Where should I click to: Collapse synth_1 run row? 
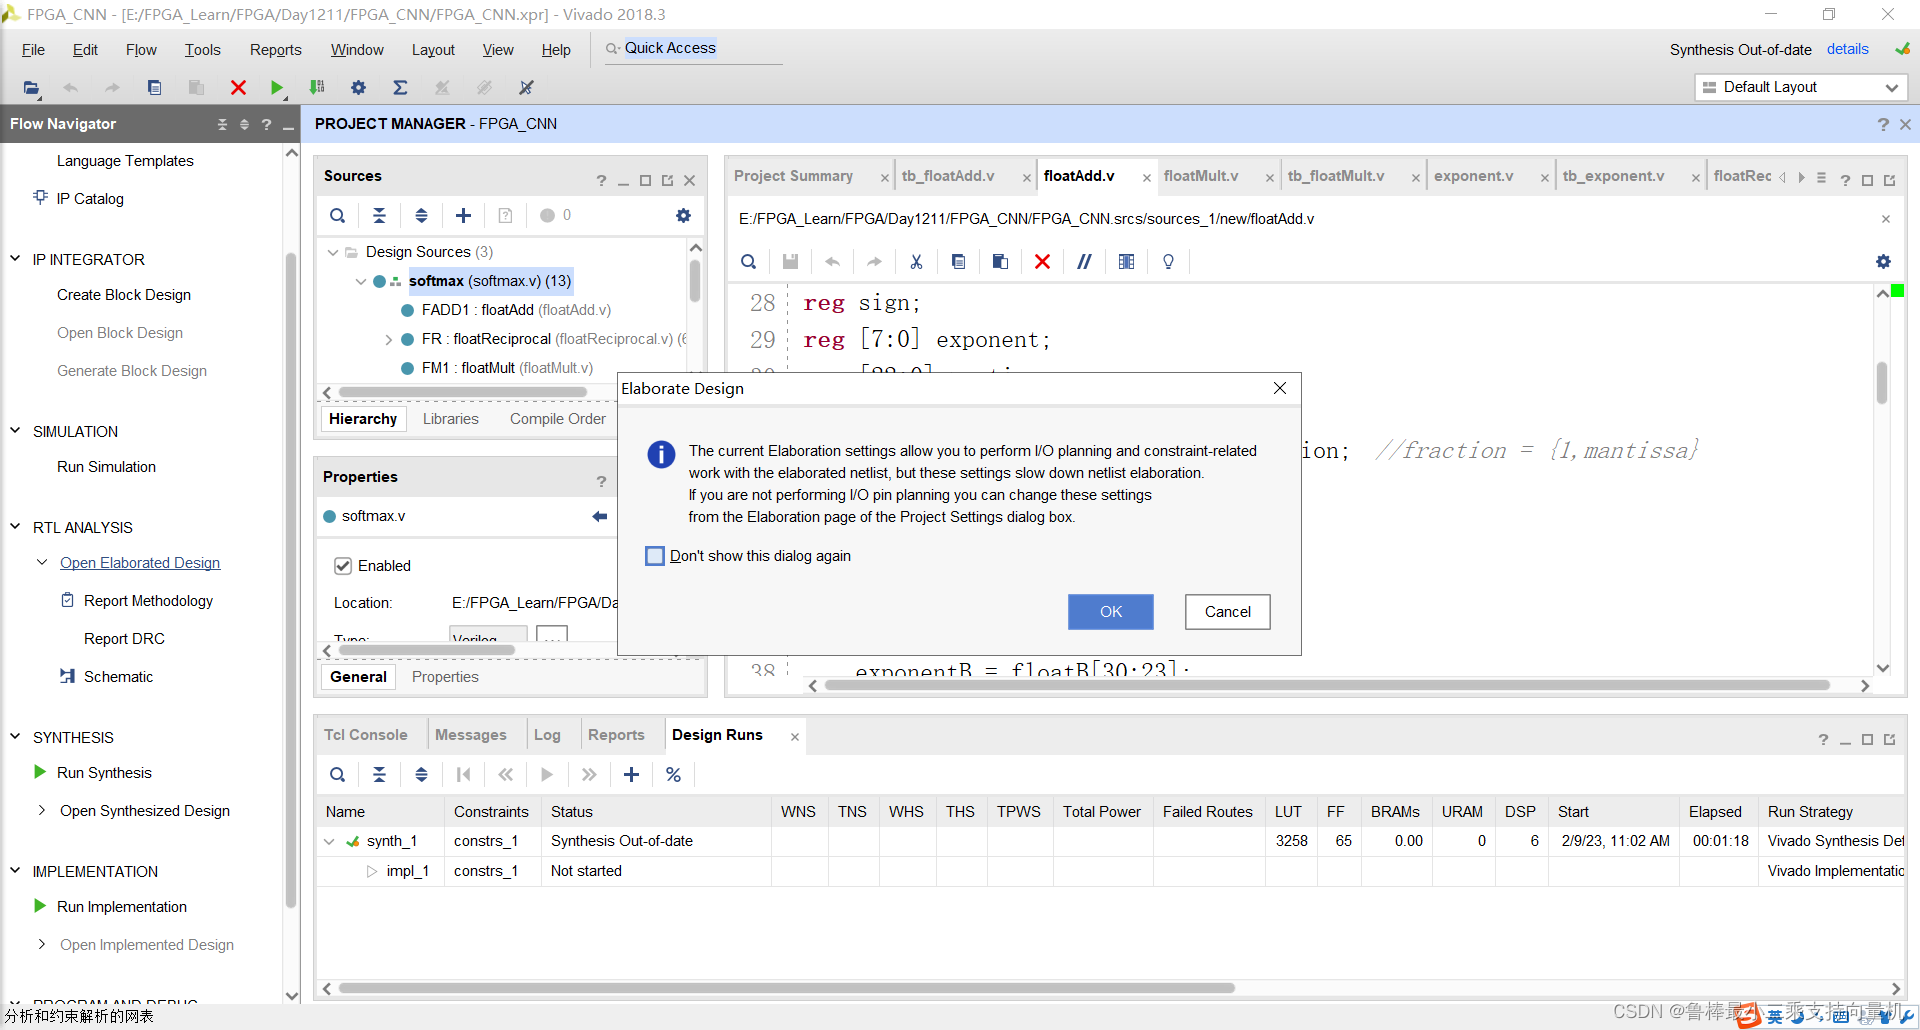coord(329,842)
